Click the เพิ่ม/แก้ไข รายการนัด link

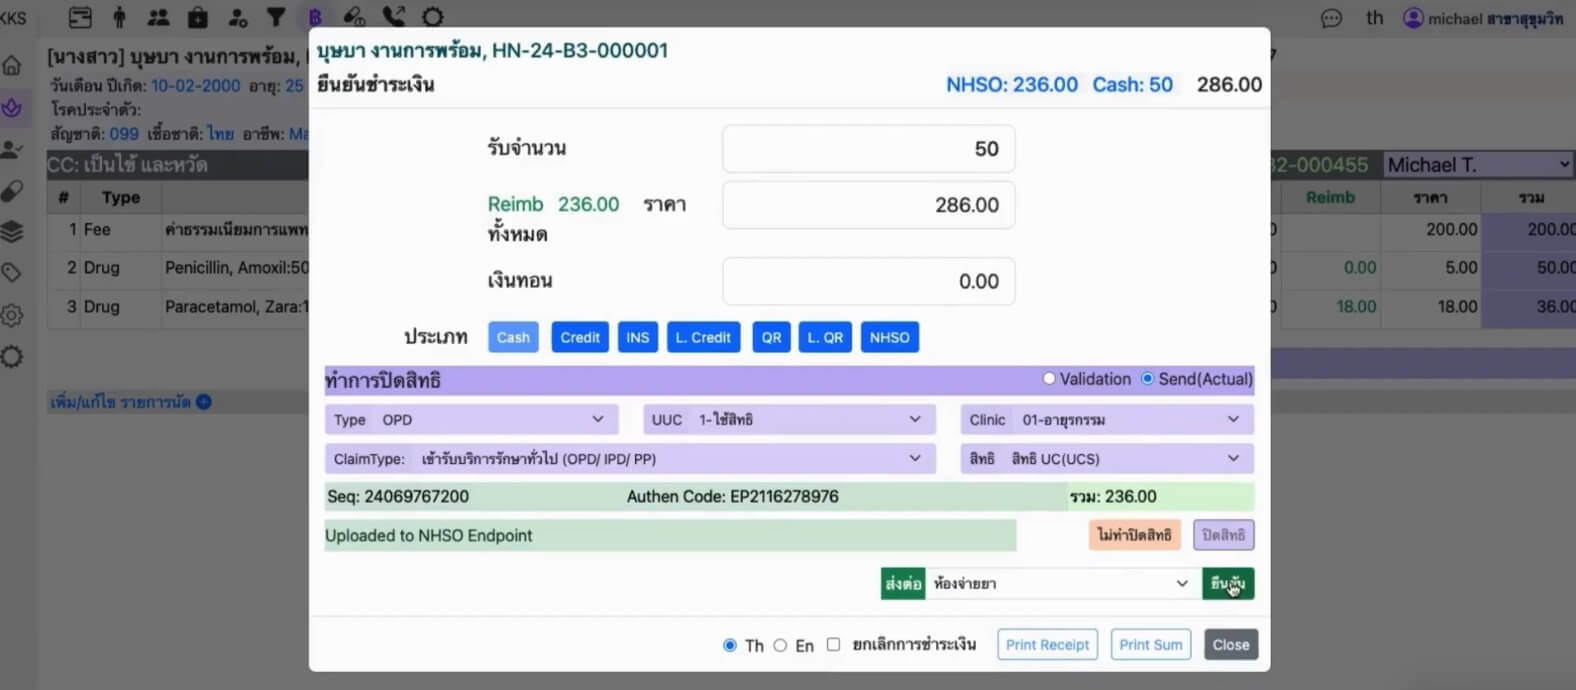(120, 402)
